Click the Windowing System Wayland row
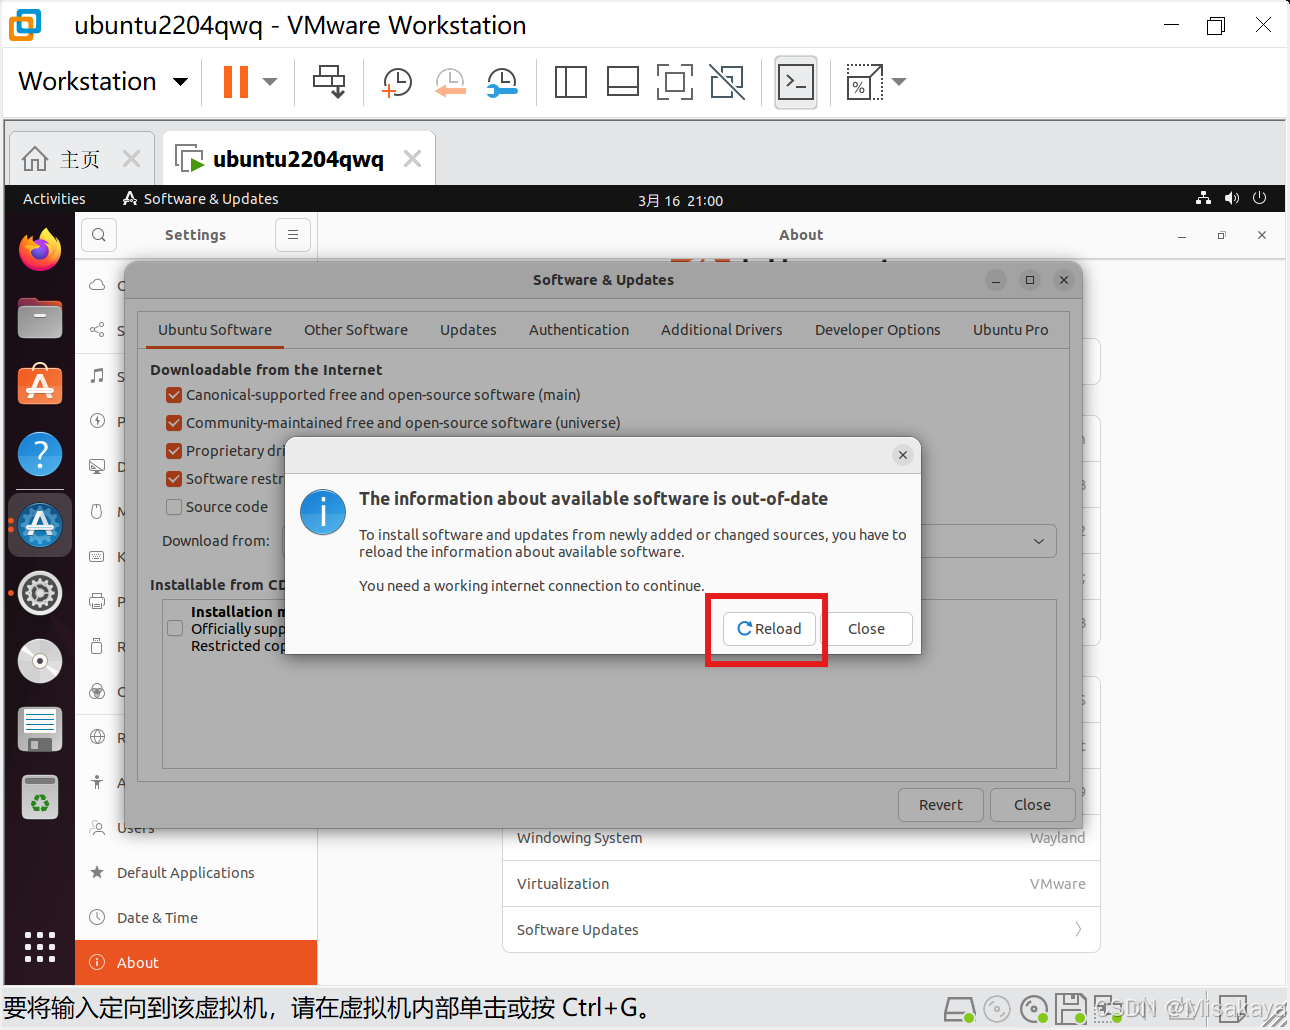This screenshot has width=1290, height=1030. click(801, 838)
